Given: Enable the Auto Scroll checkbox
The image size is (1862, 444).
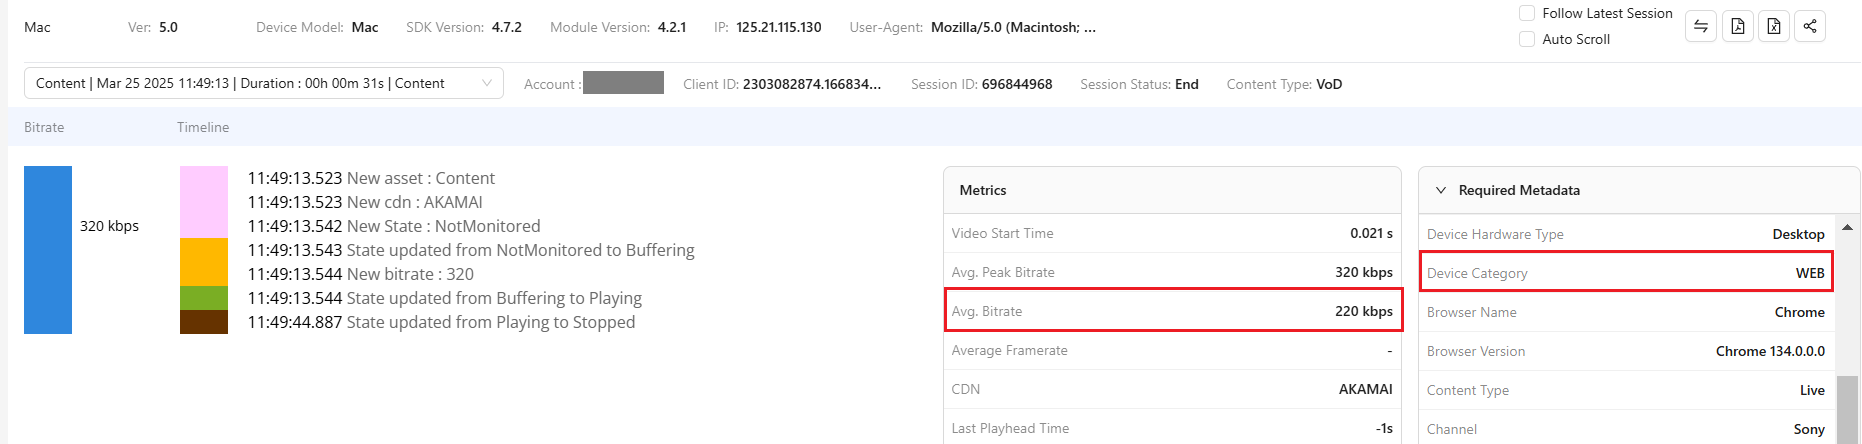Looking at the screenshot, I should pos(1527,39).
